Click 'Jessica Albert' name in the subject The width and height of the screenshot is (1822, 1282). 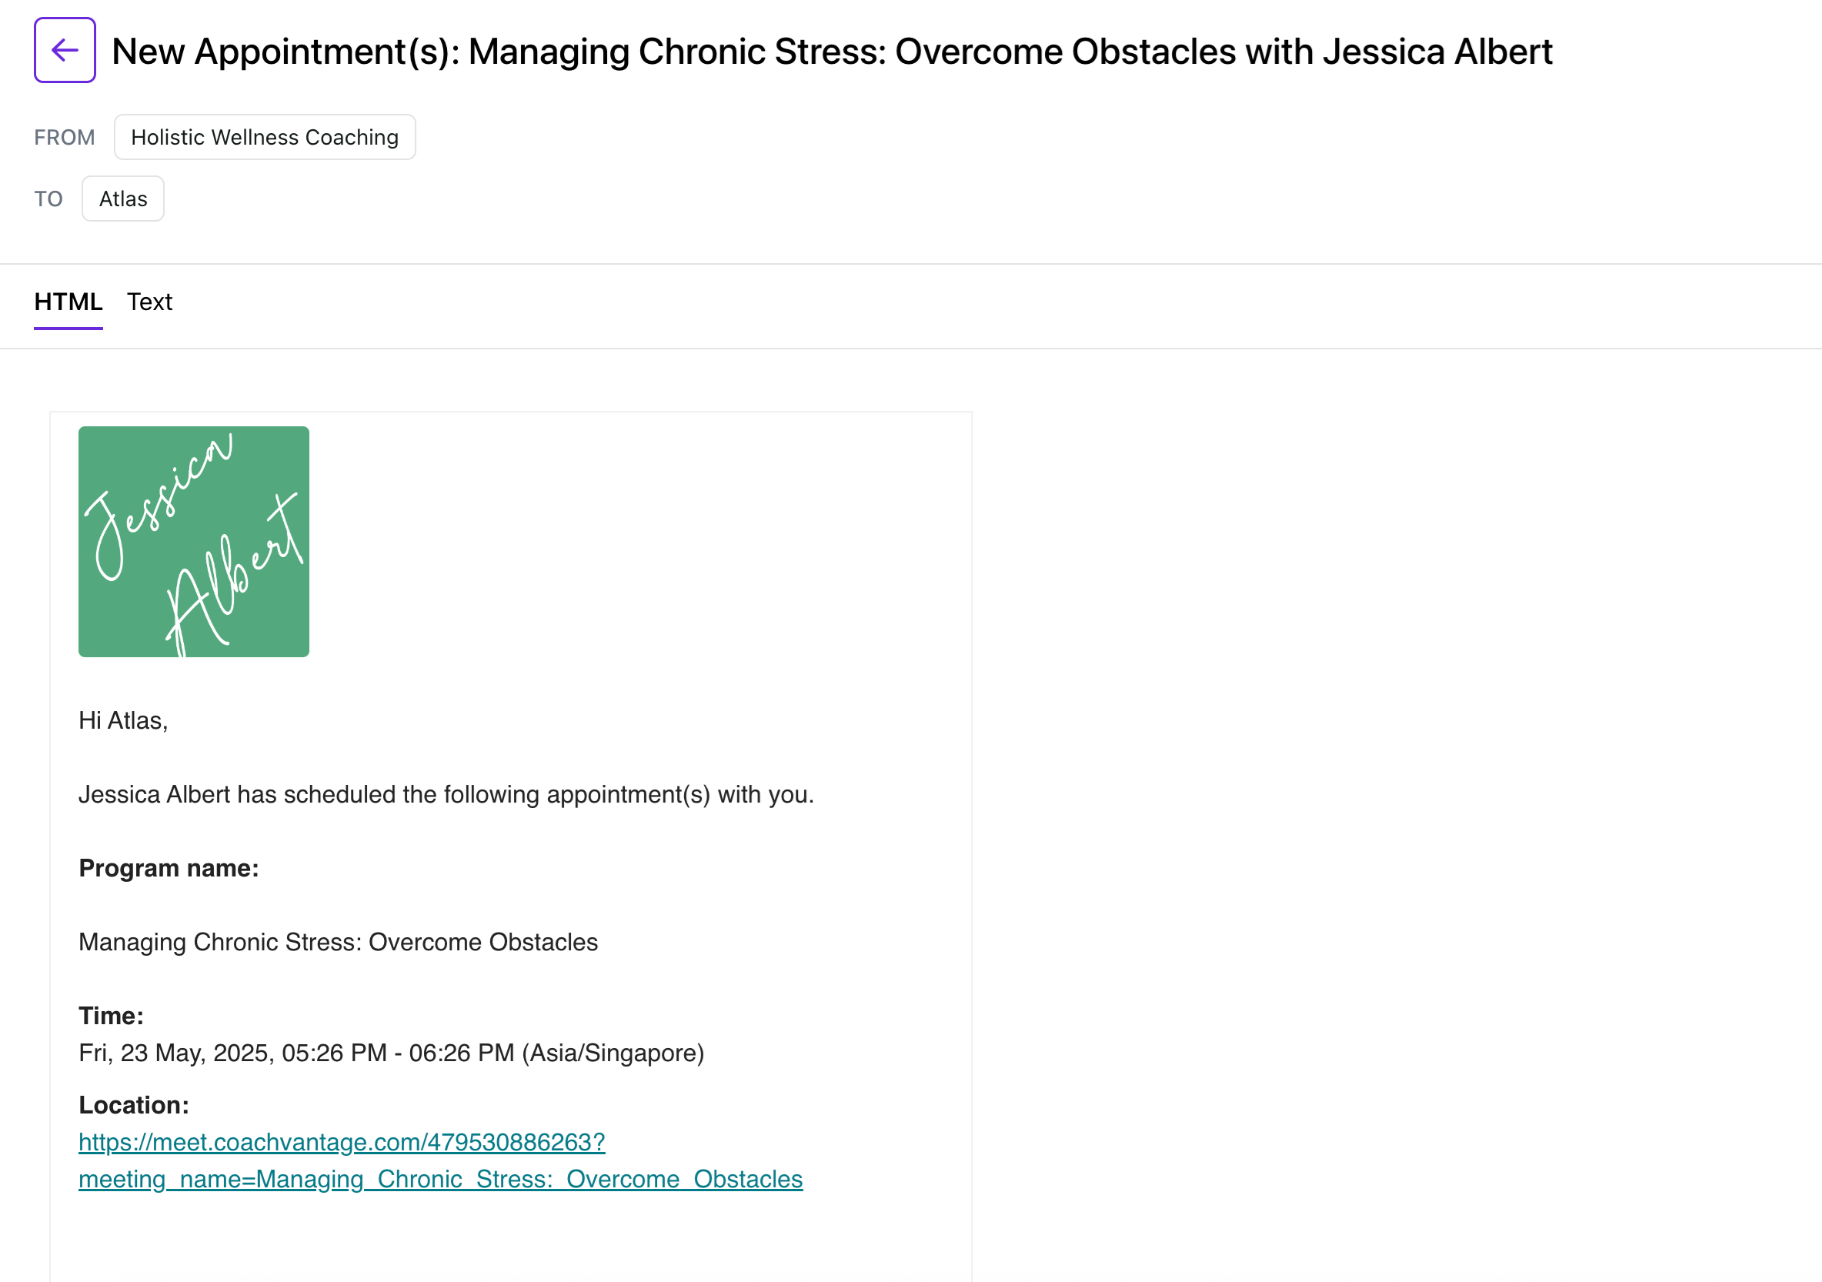point(1438,52)
